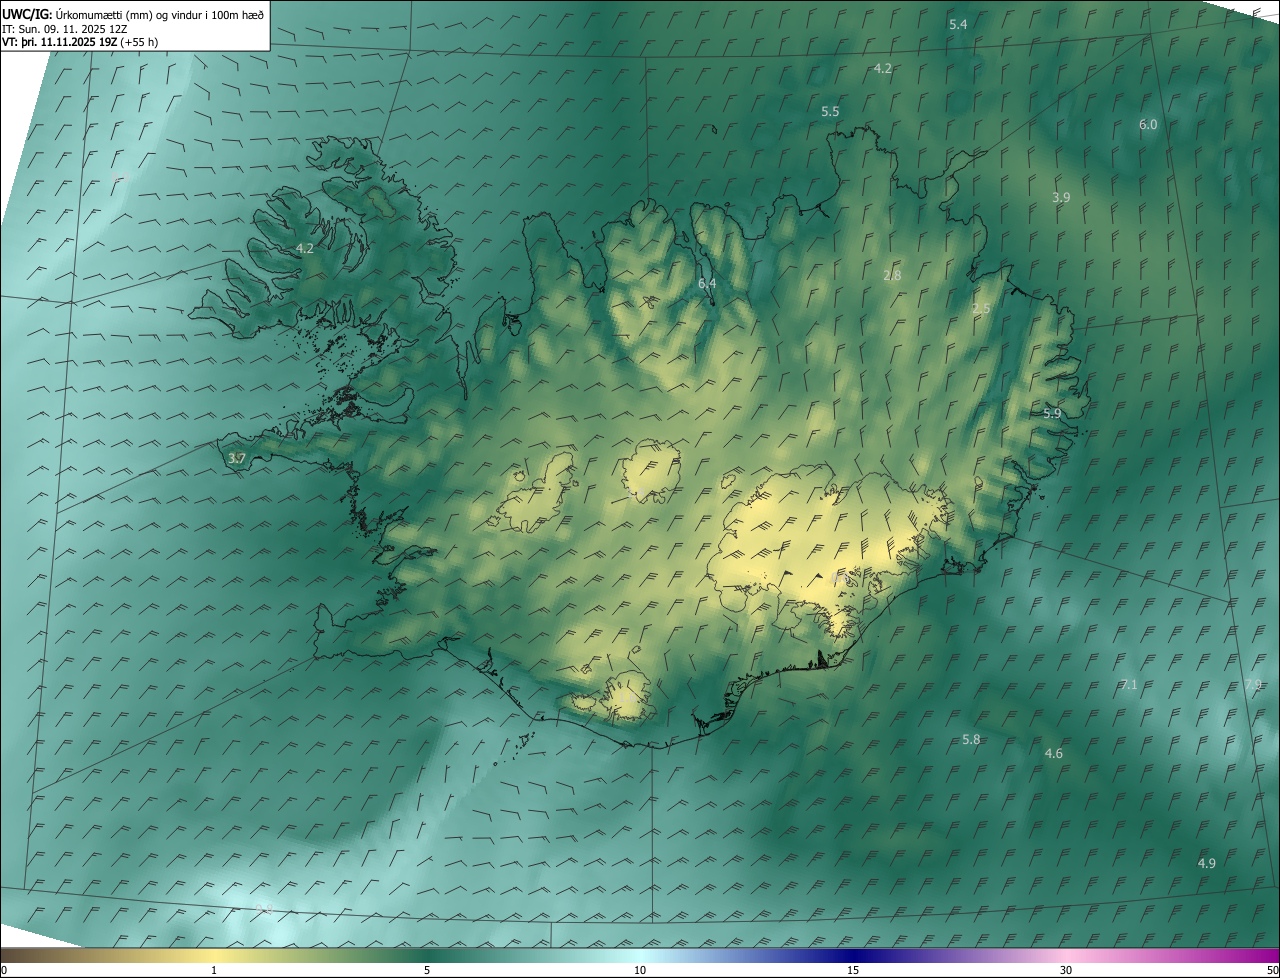The image size is (1280, 978).
Task: Click the 5 tick on the color scale
Action: tap(427, 971)
